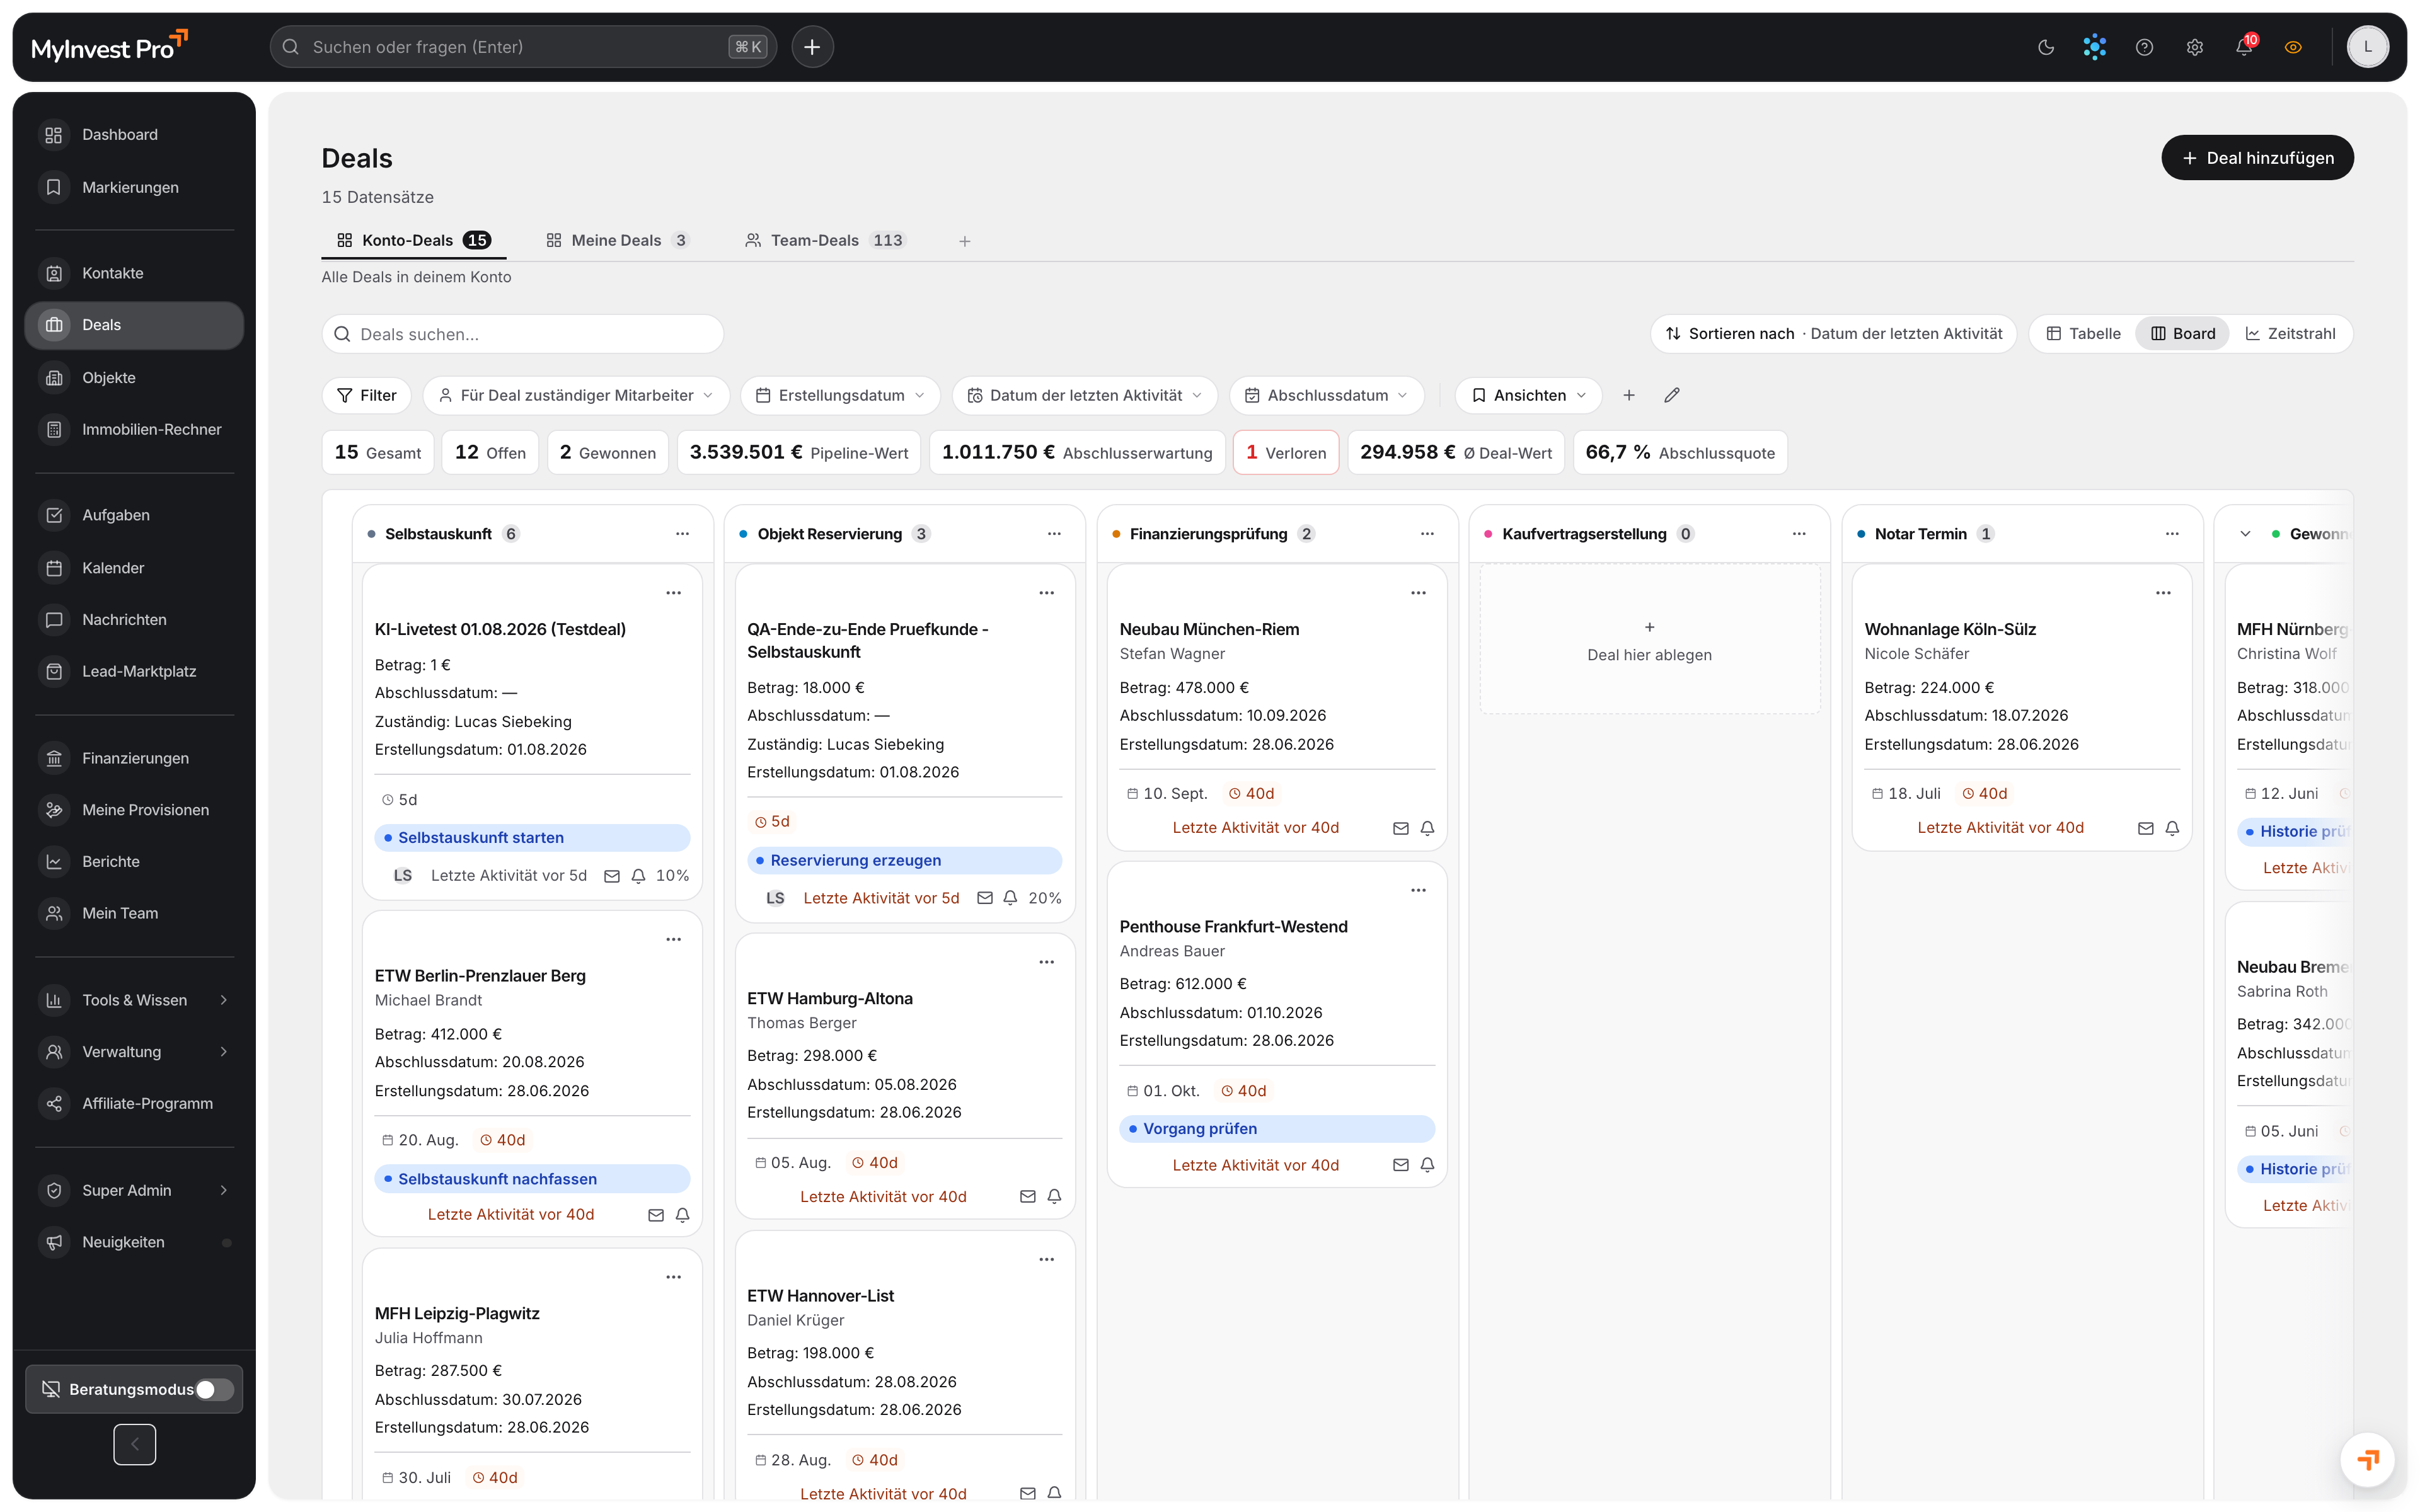Open the help question mark icon
2420x1512 pixels.
(2144, 47)
